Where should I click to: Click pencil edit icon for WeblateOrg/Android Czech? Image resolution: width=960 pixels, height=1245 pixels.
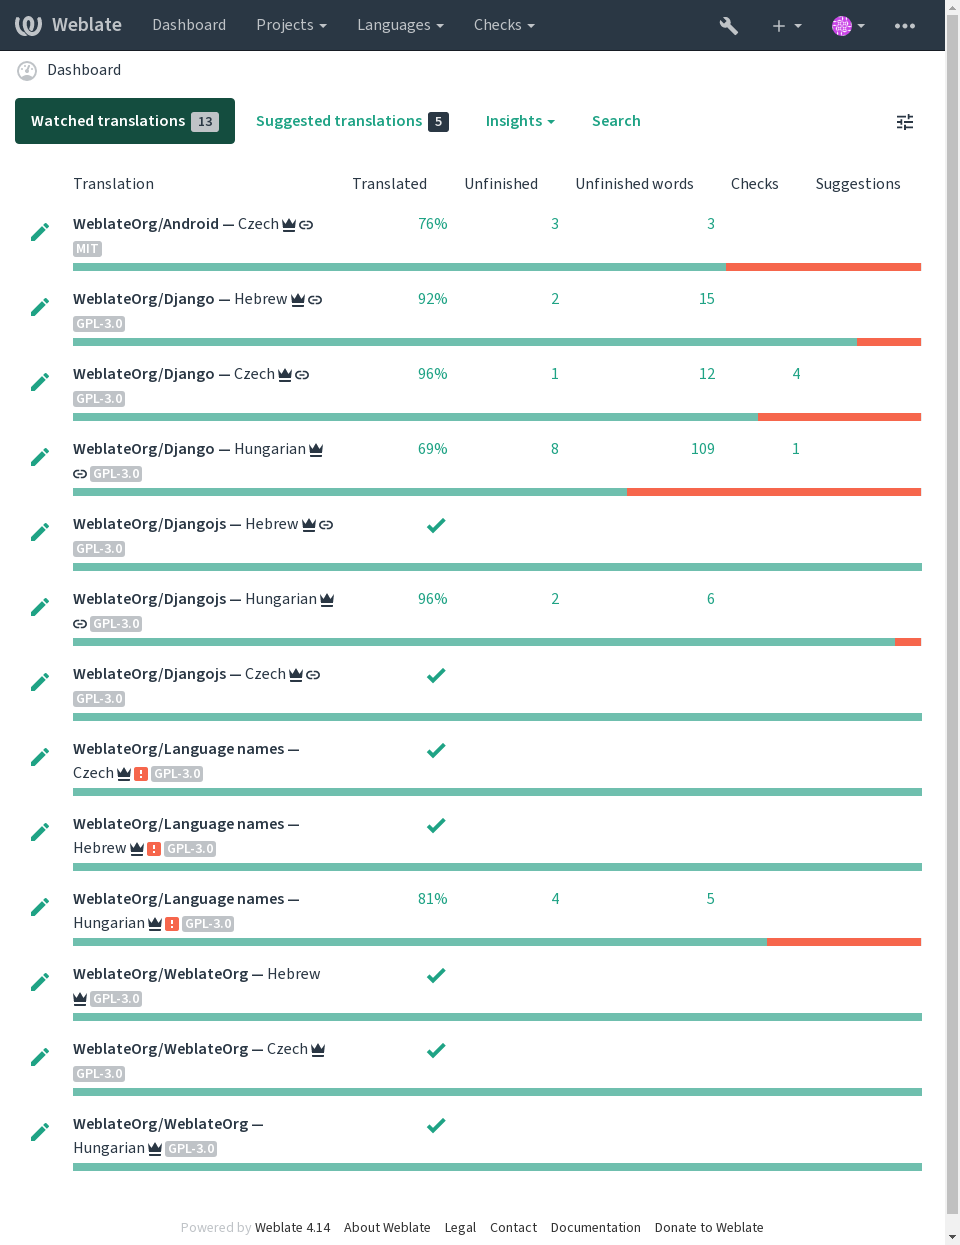[40, 232]
